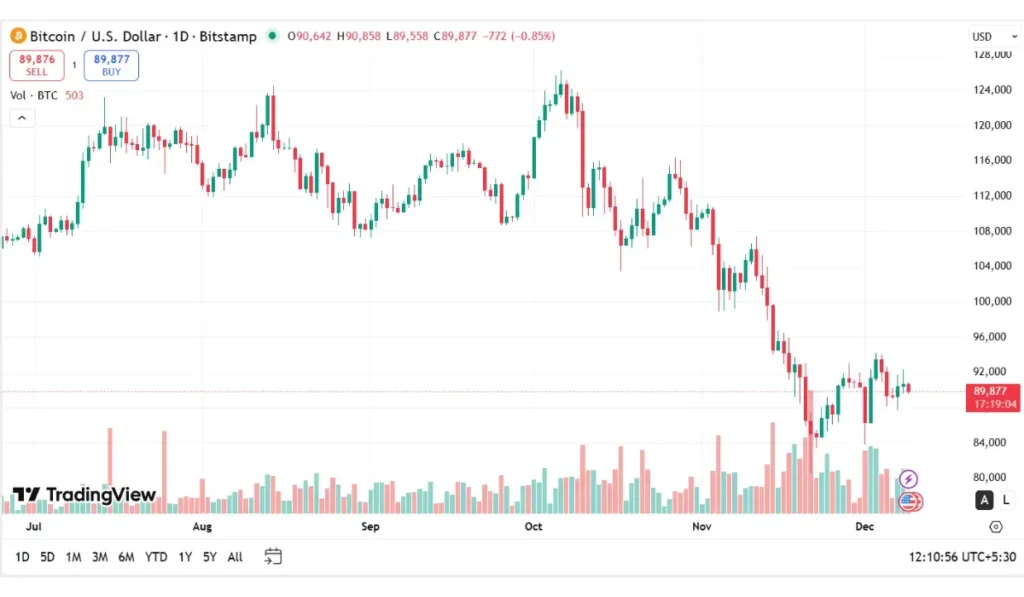Image resolution: width=1024 pixels, height=597 pixels.
Task: Select the All time range
Action: (234, 557)
